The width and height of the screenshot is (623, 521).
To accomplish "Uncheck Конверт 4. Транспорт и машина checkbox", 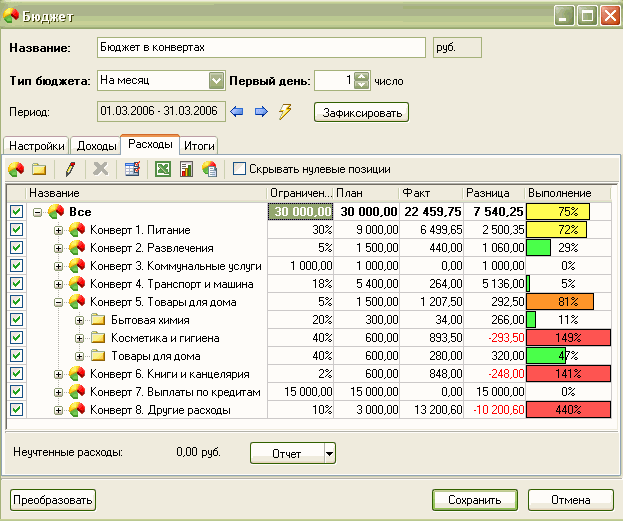I will coord(16,284).
